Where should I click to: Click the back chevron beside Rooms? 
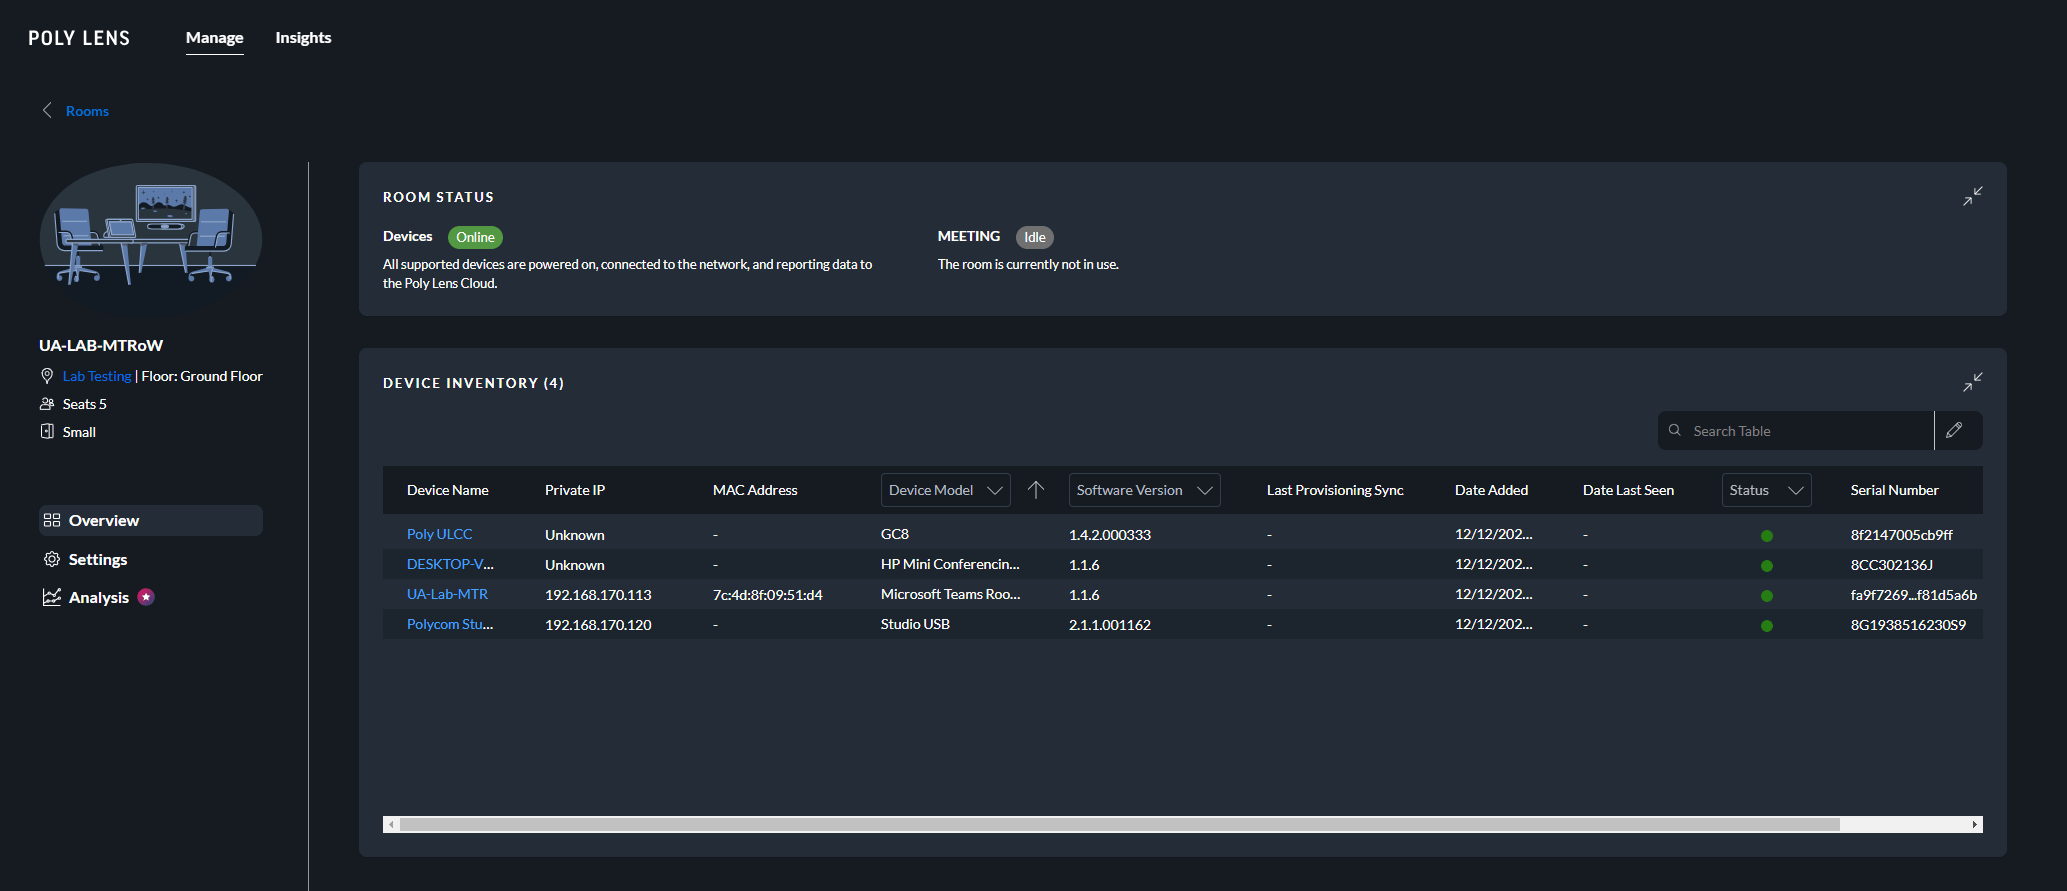point(47,110)
